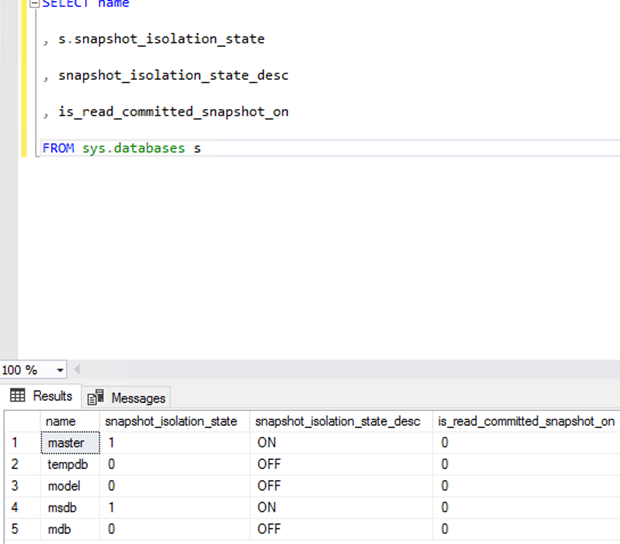Click the is_read_committed_snapshot_on line in the editor
The image size is (620, 544).
tap(173, 111)
